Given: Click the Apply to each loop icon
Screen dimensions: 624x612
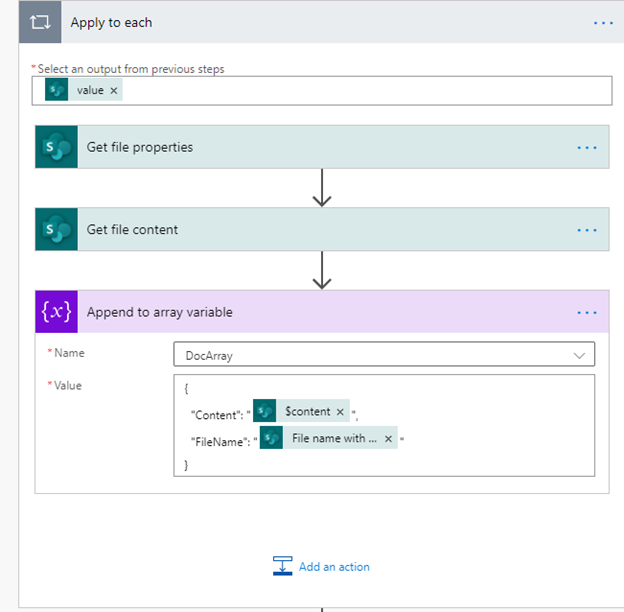Looking at the screenshot, I should [x=40, y=22].
